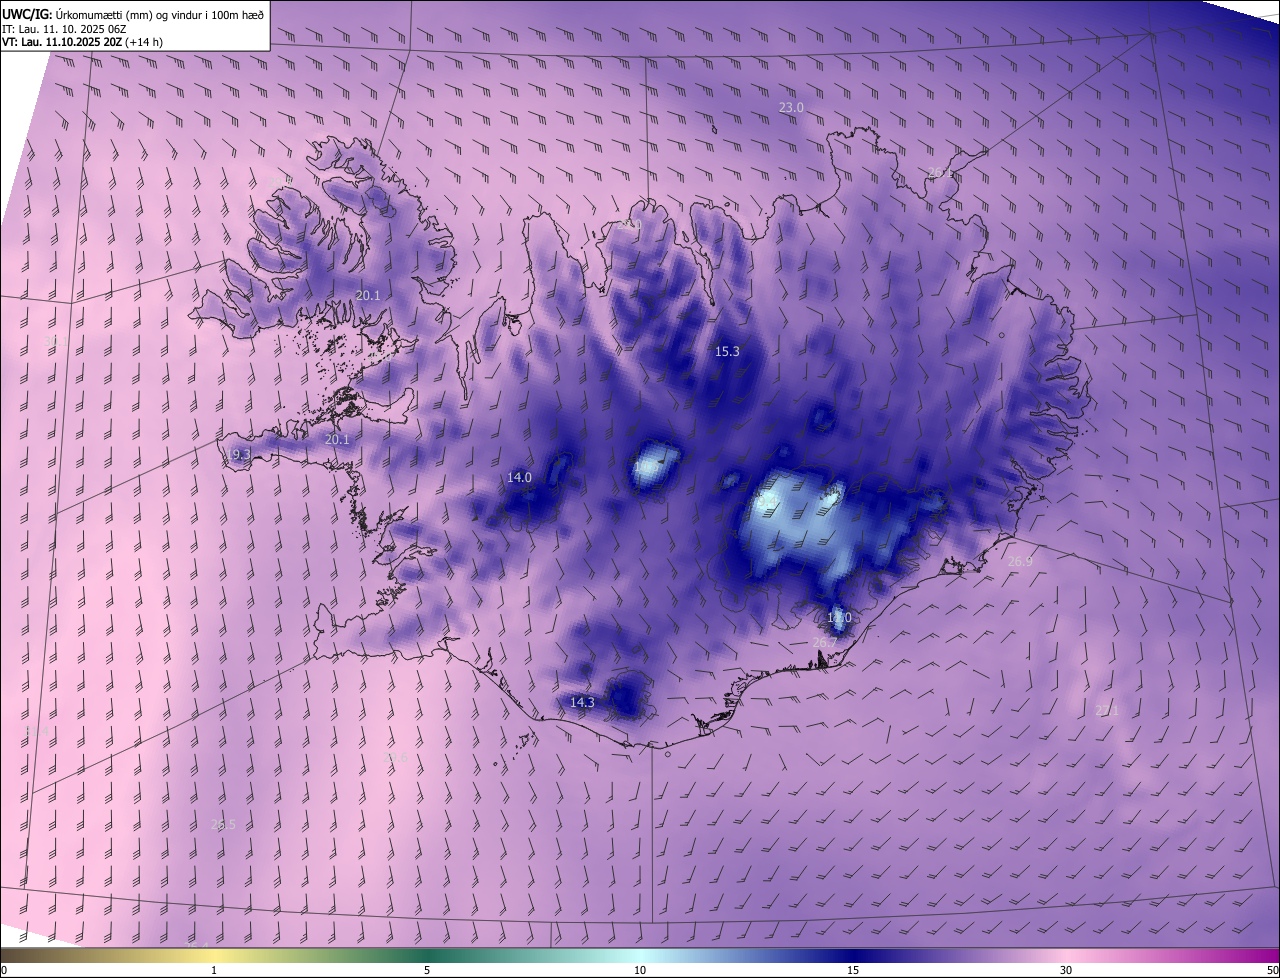
Task: Click the '15' tick on the color scale
Action: 853,971
